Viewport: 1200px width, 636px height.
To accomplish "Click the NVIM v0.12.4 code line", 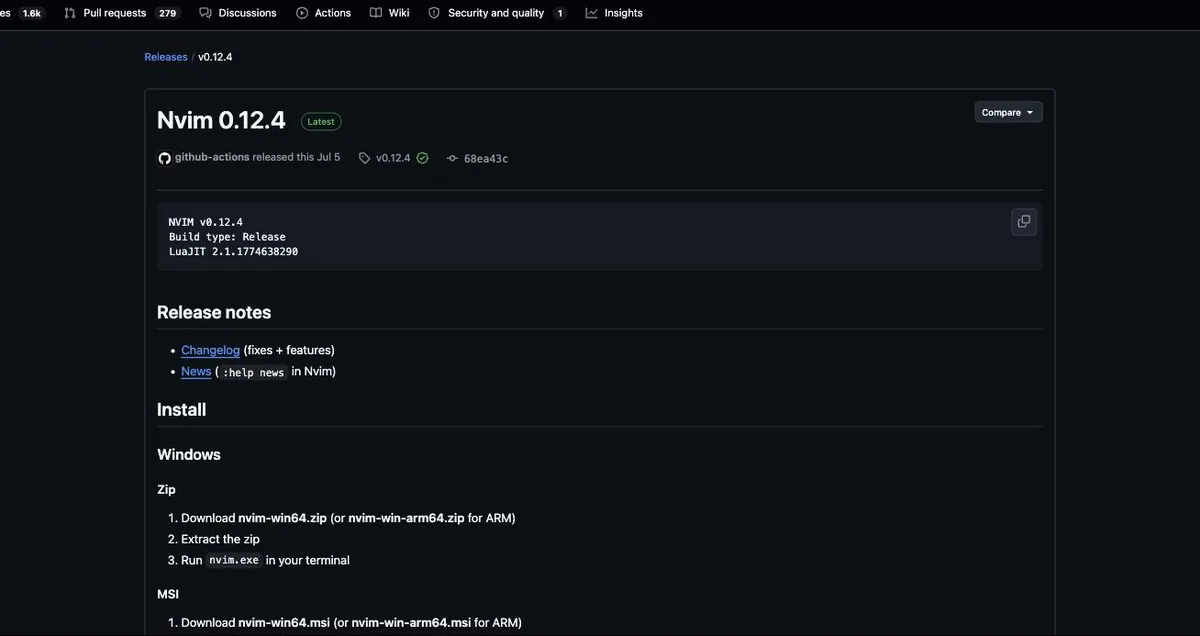I will [206, 222].
